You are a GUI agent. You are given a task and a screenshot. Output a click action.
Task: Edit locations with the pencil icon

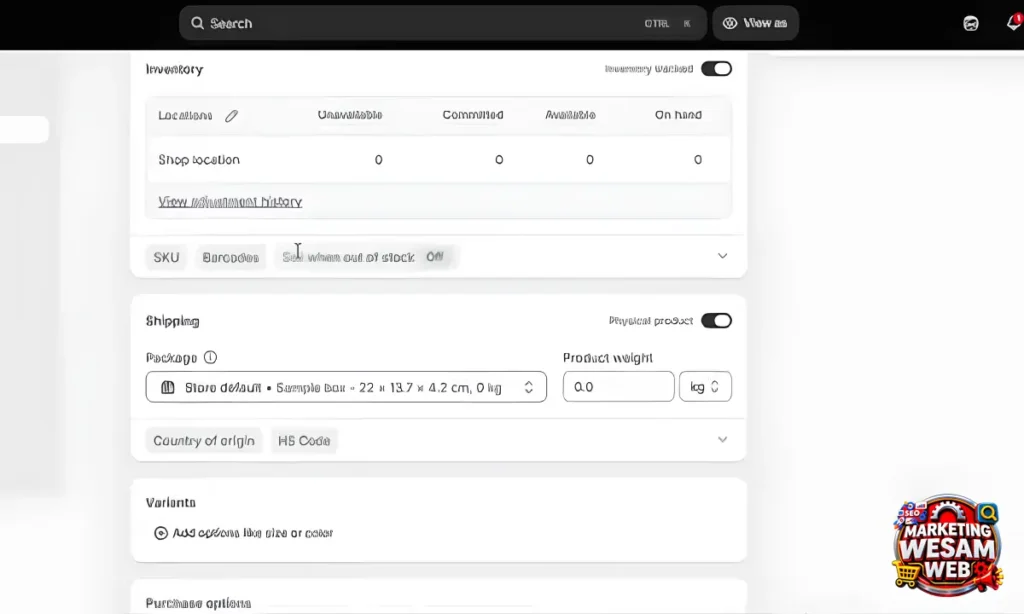click(231, 116)
